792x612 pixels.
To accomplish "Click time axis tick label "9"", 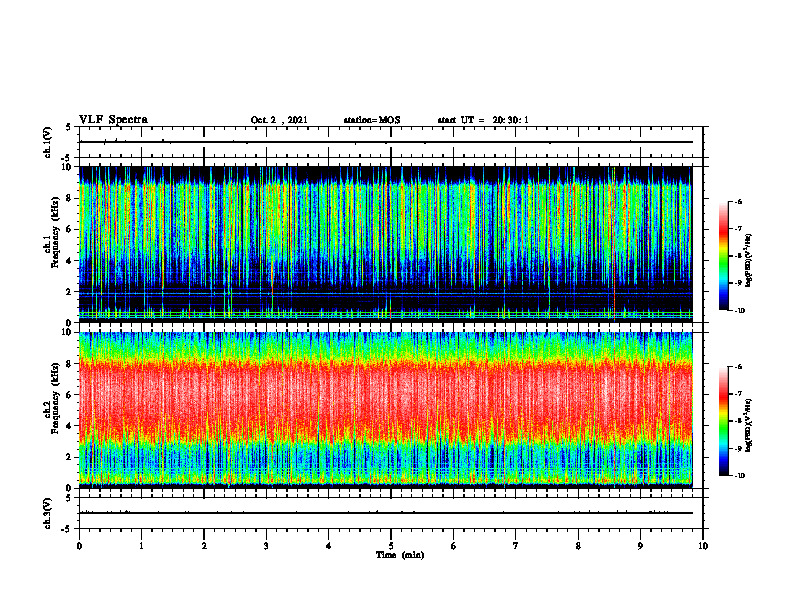I will coord(640,546).
